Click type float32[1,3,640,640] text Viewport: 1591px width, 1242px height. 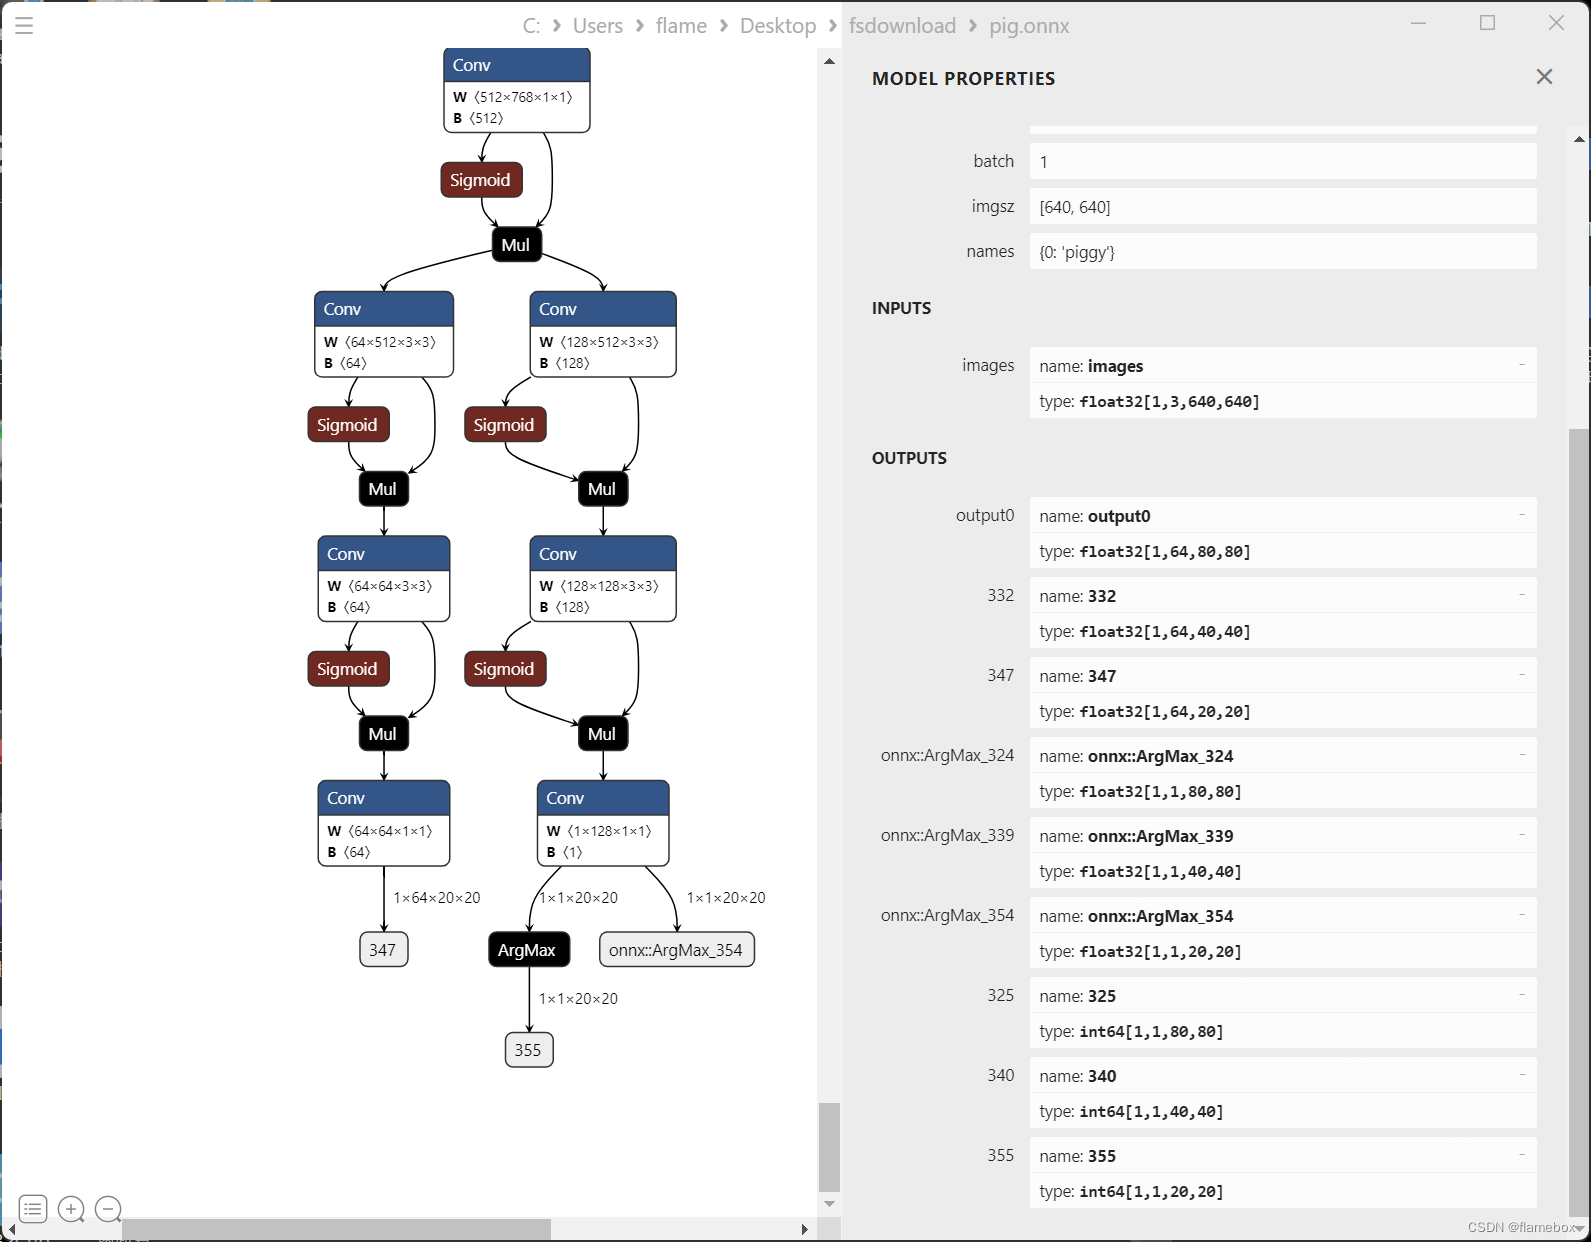tap(1149, 401)
